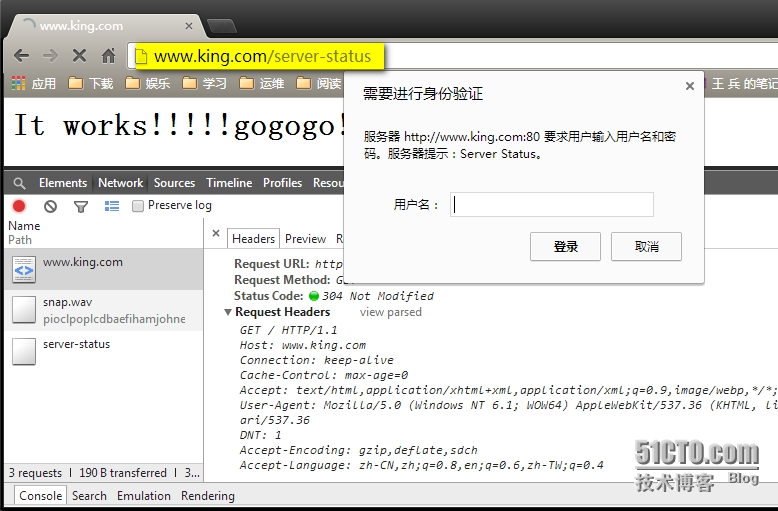Screen dimensions: 778x511
Task: Open the 应用 apps shortcut icon
Action: pyautogui.click(x=18, y=83)
